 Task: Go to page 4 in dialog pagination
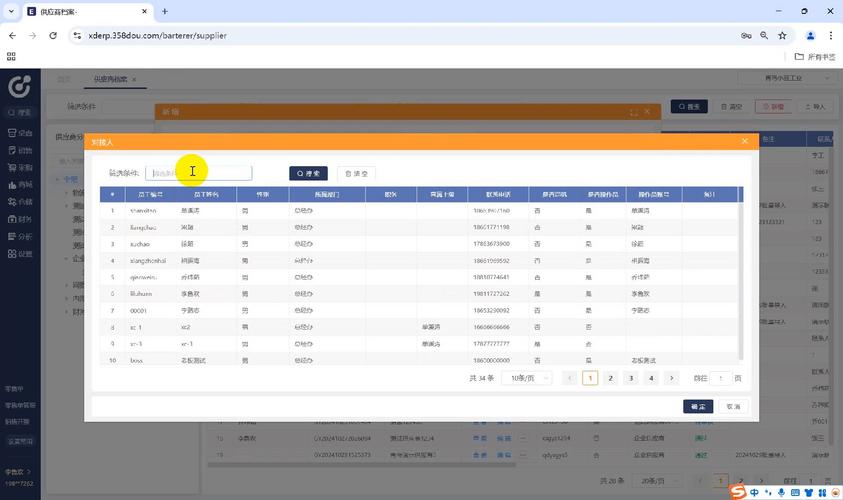[x=651, y=378]
